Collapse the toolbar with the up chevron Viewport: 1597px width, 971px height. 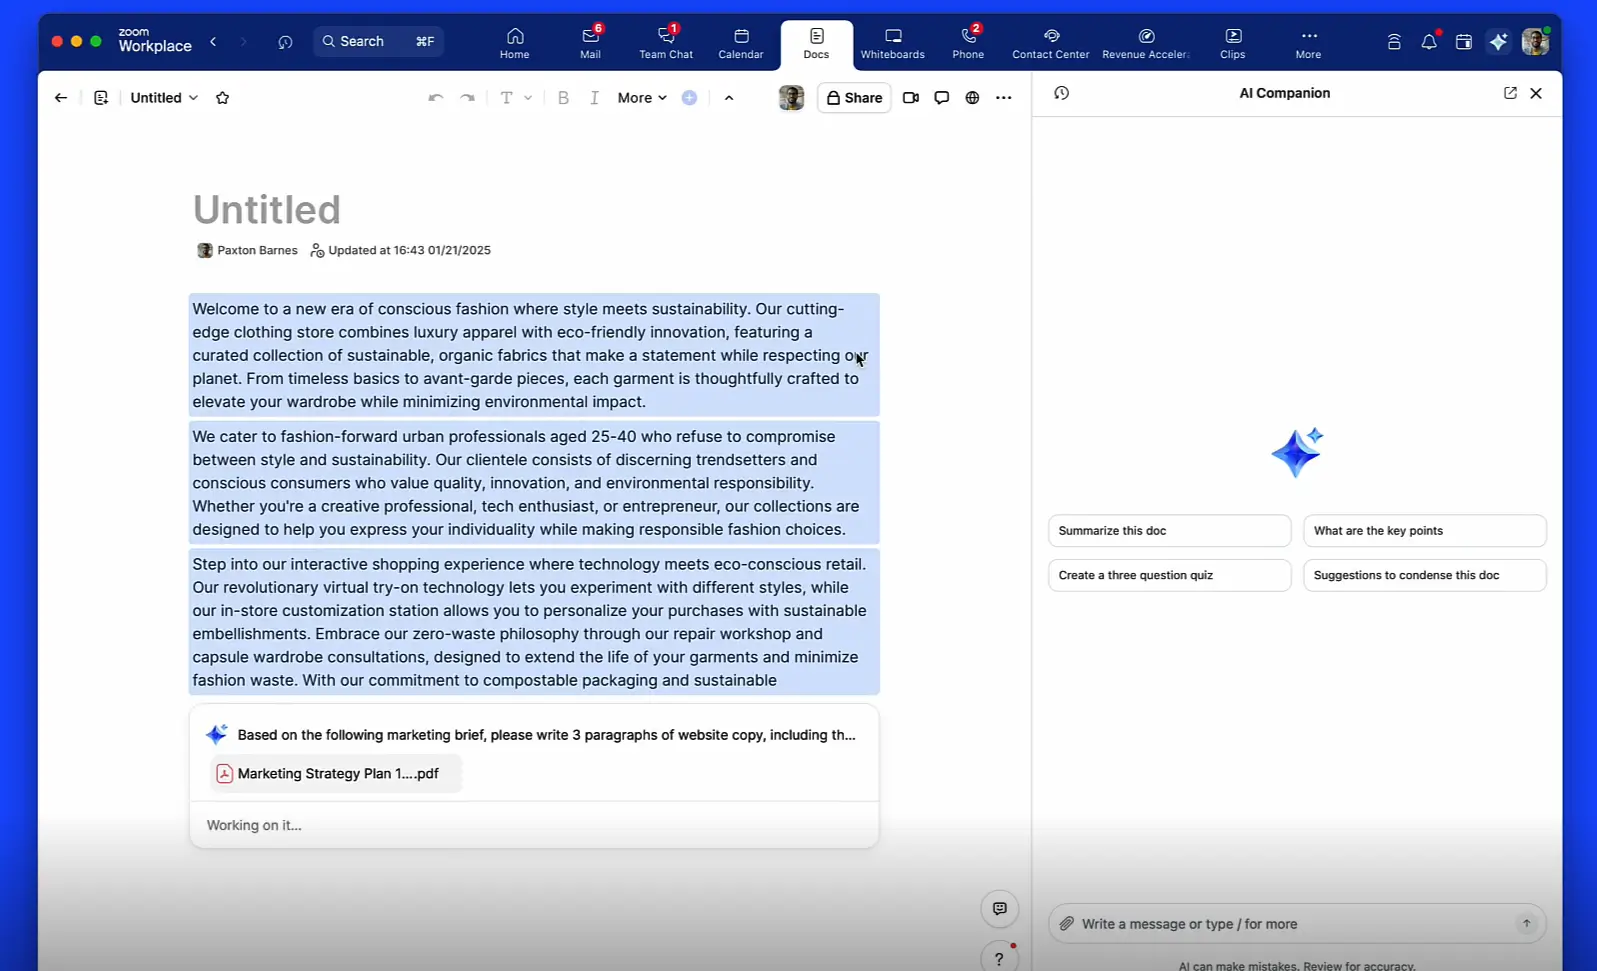coord(729,98)
